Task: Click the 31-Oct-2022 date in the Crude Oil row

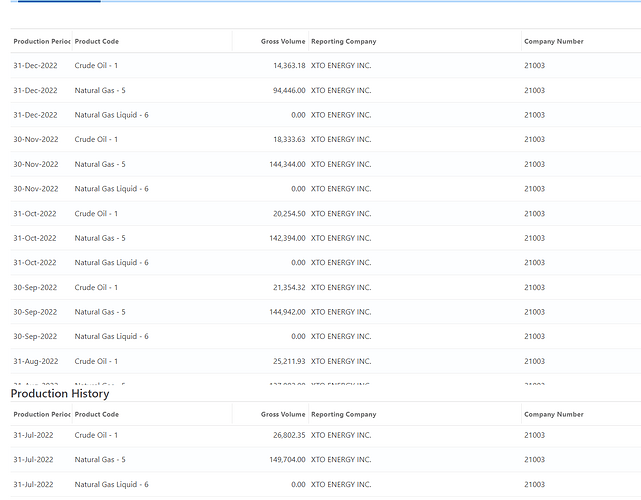Action: tap(35, 214)
